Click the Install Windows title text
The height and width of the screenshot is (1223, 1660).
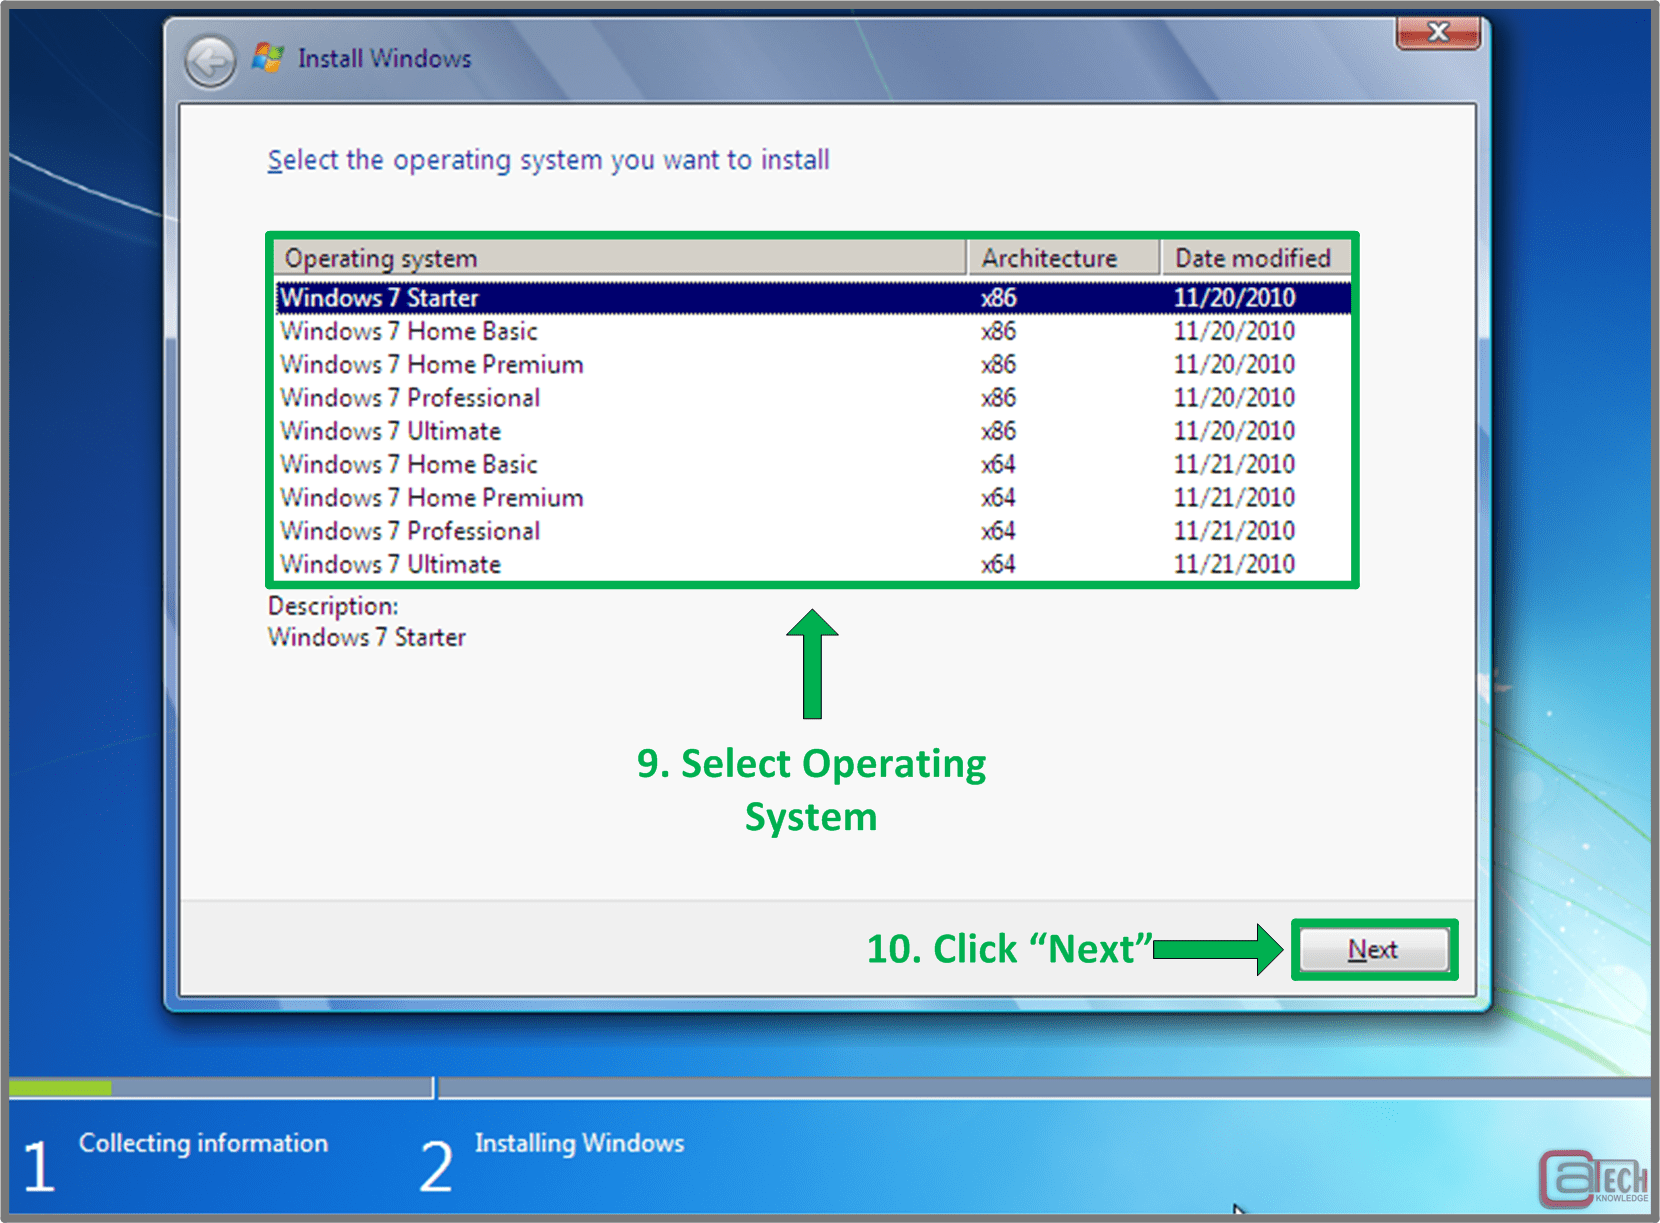coord(385,59)
